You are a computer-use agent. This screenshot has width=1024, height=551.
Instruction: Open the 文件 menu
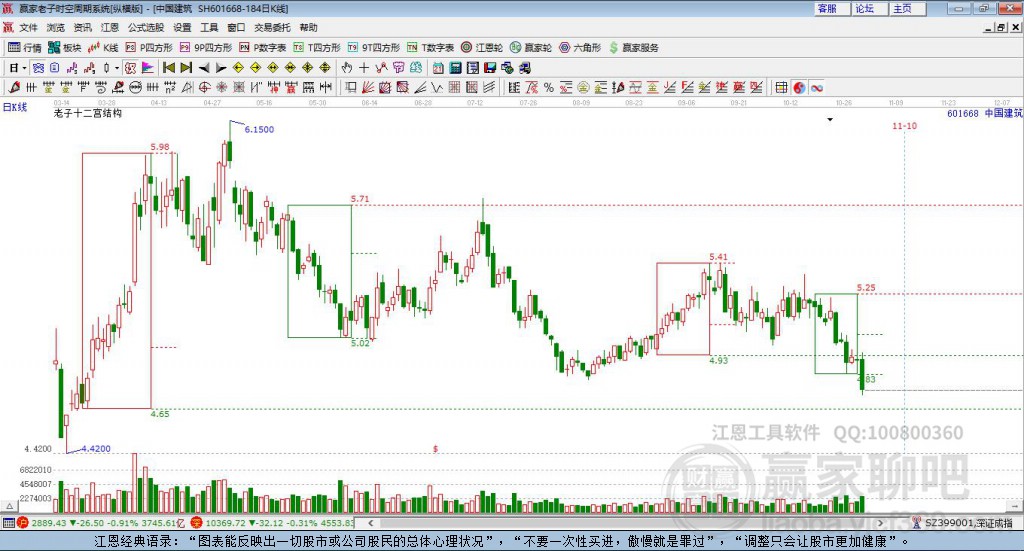pos(28,27)
